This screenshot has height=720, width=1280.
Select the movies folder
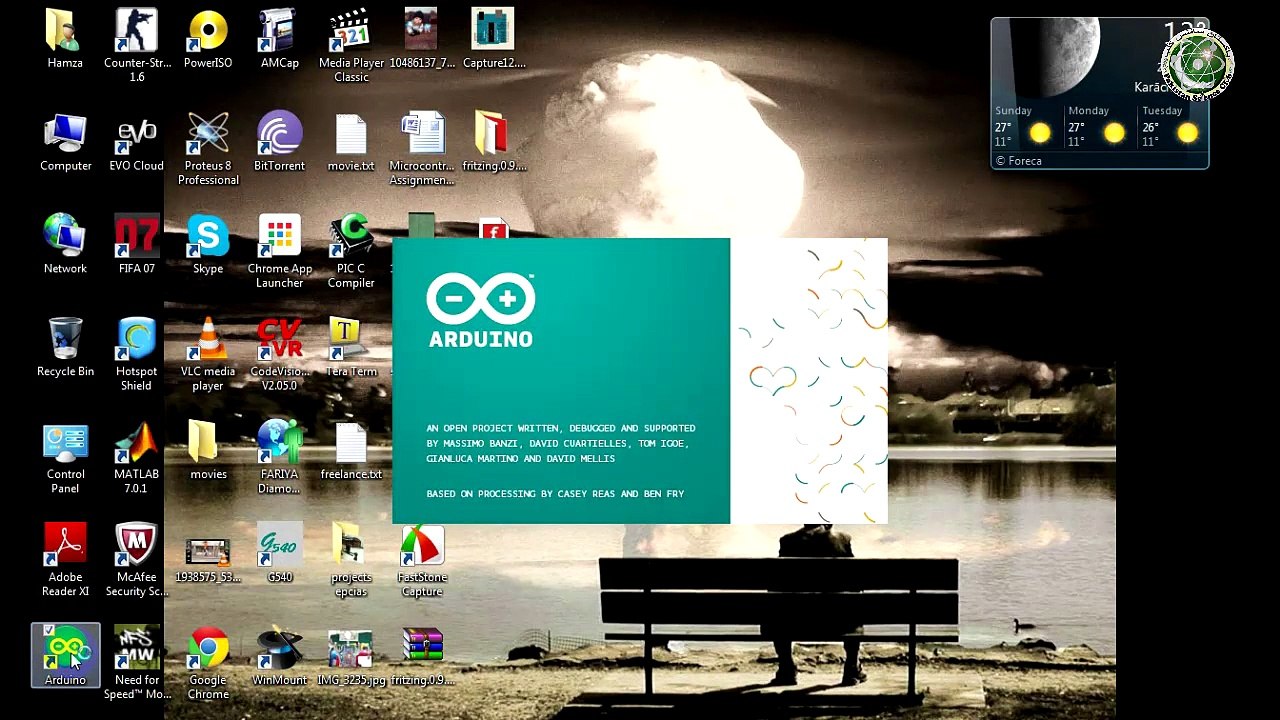[x=208, y=450]
